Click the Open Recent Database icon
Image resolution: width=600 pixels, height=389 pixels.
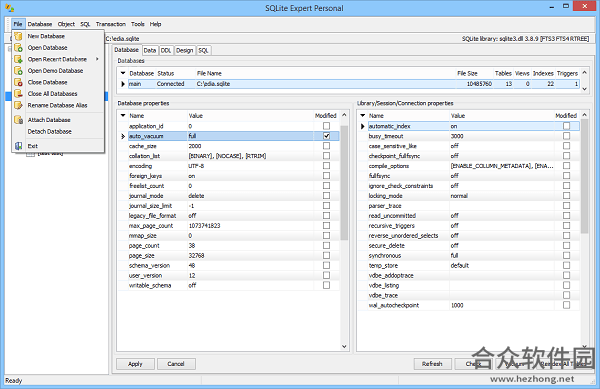click(18, 59)
